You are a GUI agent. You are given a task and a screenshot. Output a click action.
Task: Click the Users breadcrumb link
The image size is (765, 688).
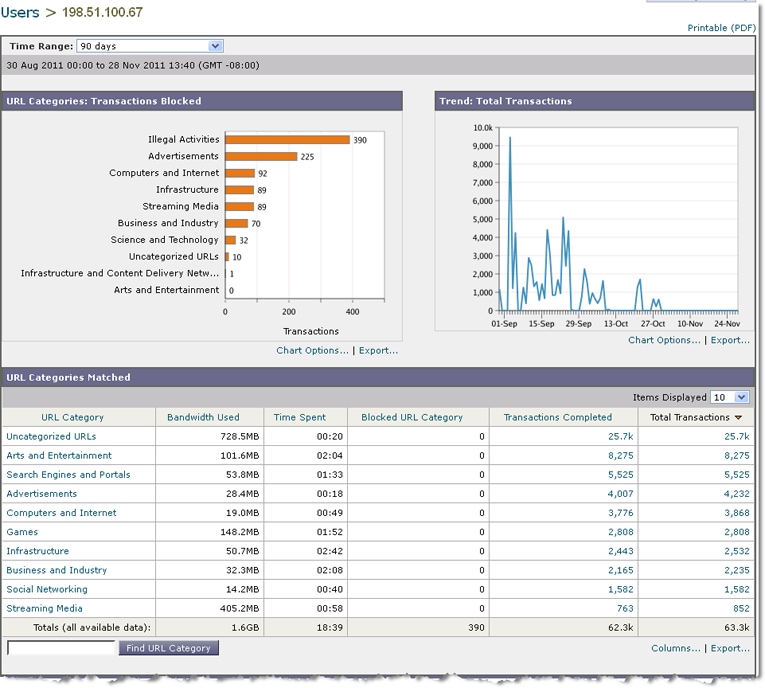pyautogui.click(x=20, y=12)
